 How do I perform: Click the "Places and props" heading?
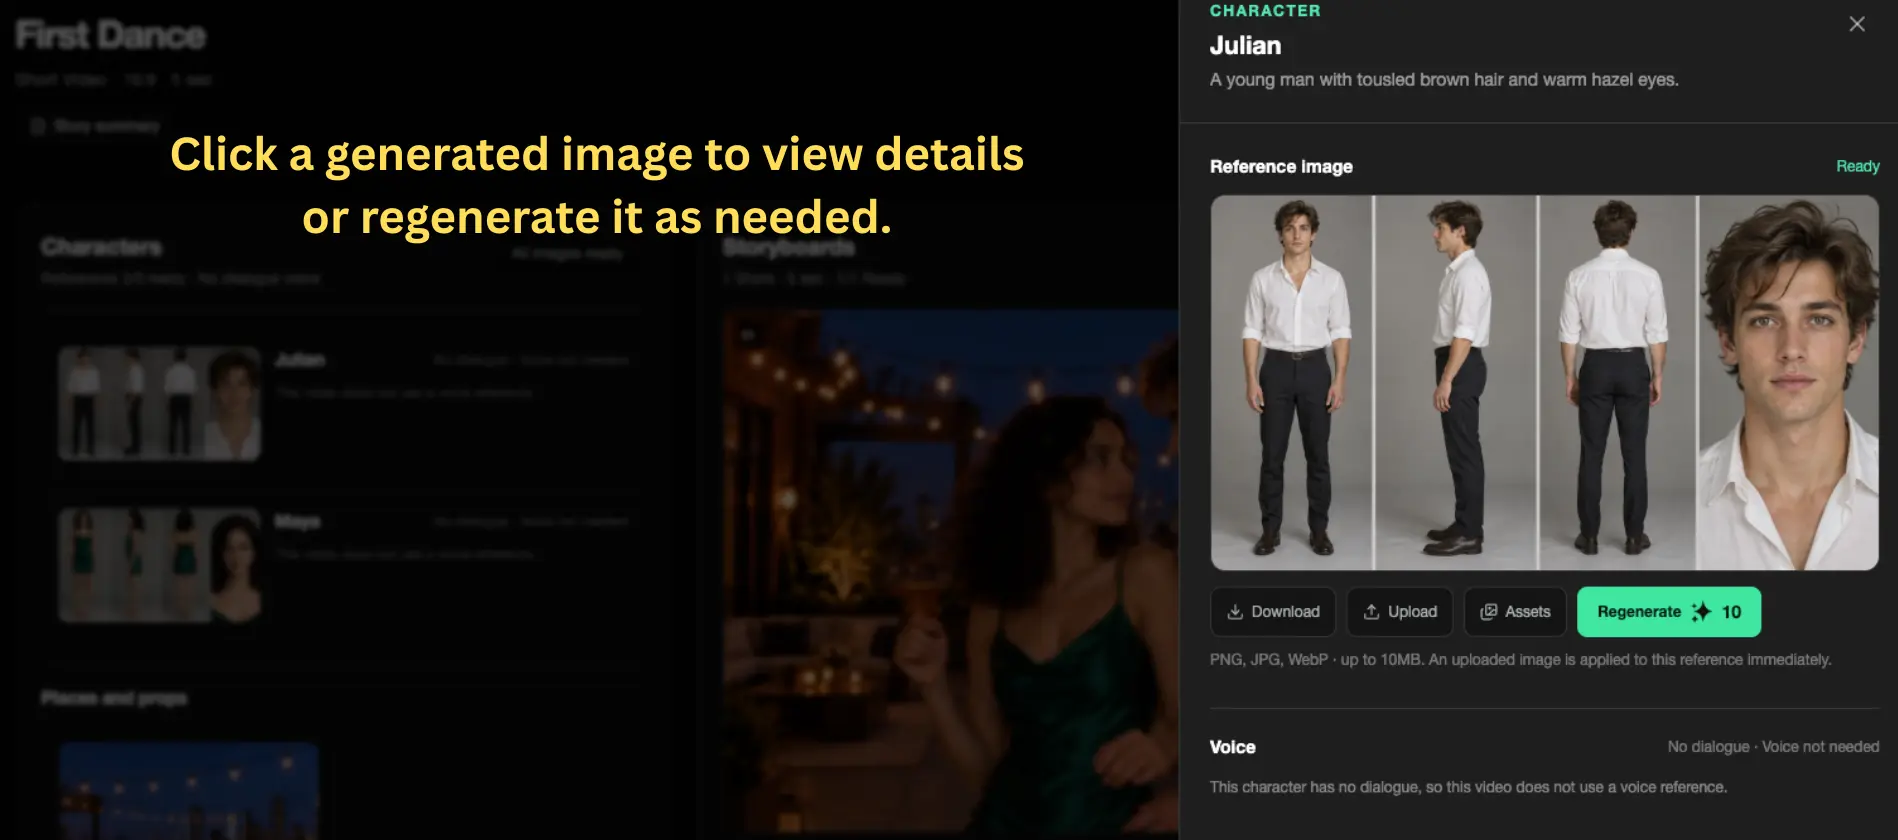point(114,698)
